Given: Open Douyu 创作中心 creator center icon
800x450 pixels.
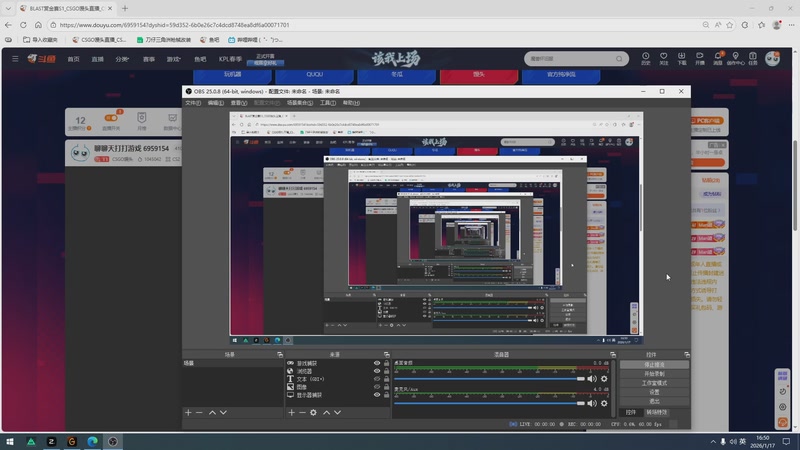Looking at the screenshot, I should [x=735, y=58].
